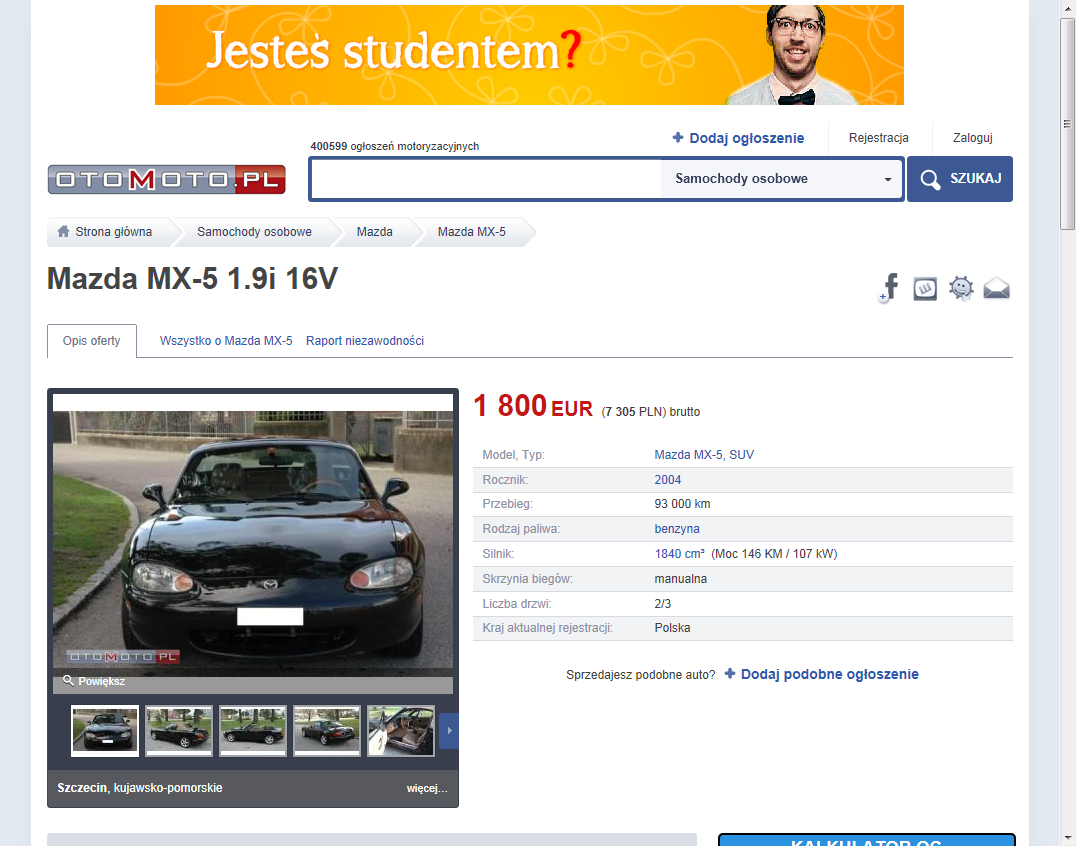Click Powiększ to enlarge photo
1076x846 pixels.
(x=102, y=681)
